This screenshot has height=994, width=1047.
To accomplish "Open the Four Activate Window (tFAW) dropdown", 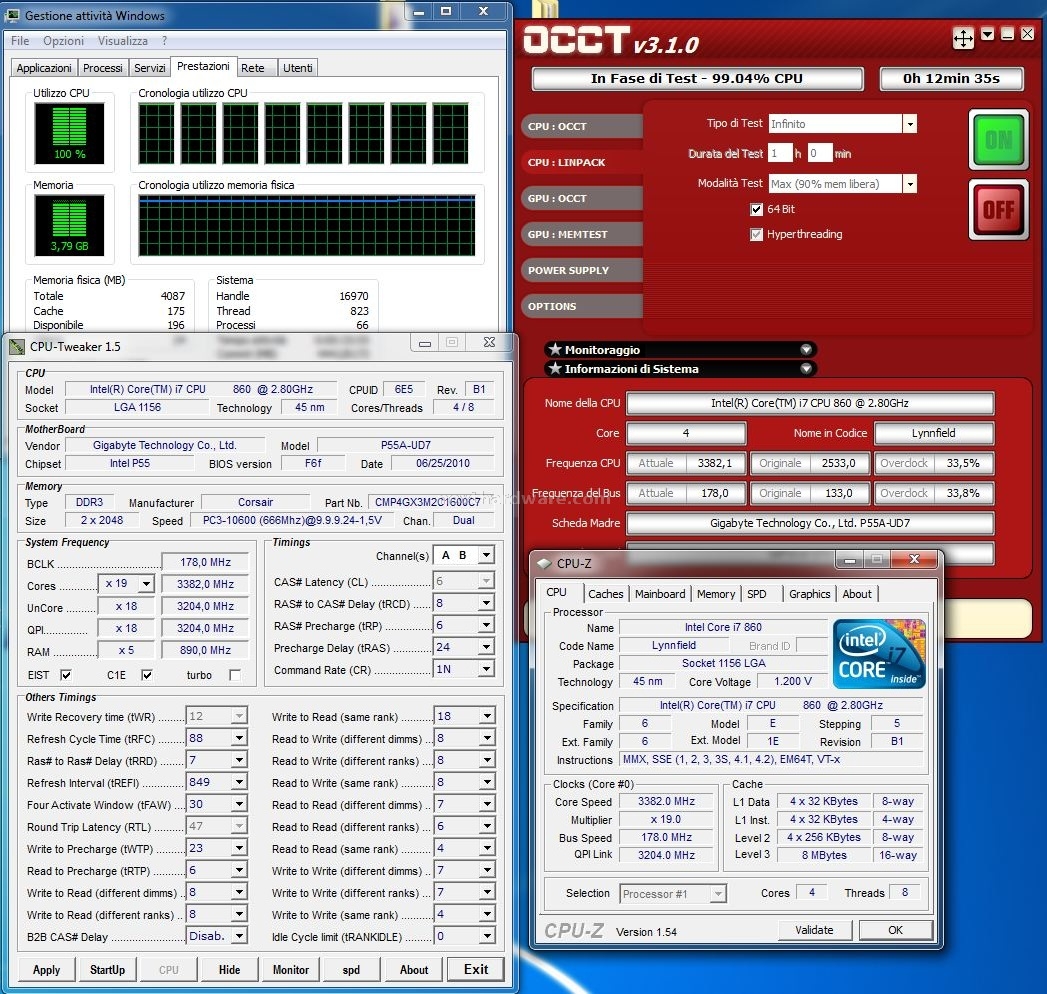I will (x=238, y=804).
